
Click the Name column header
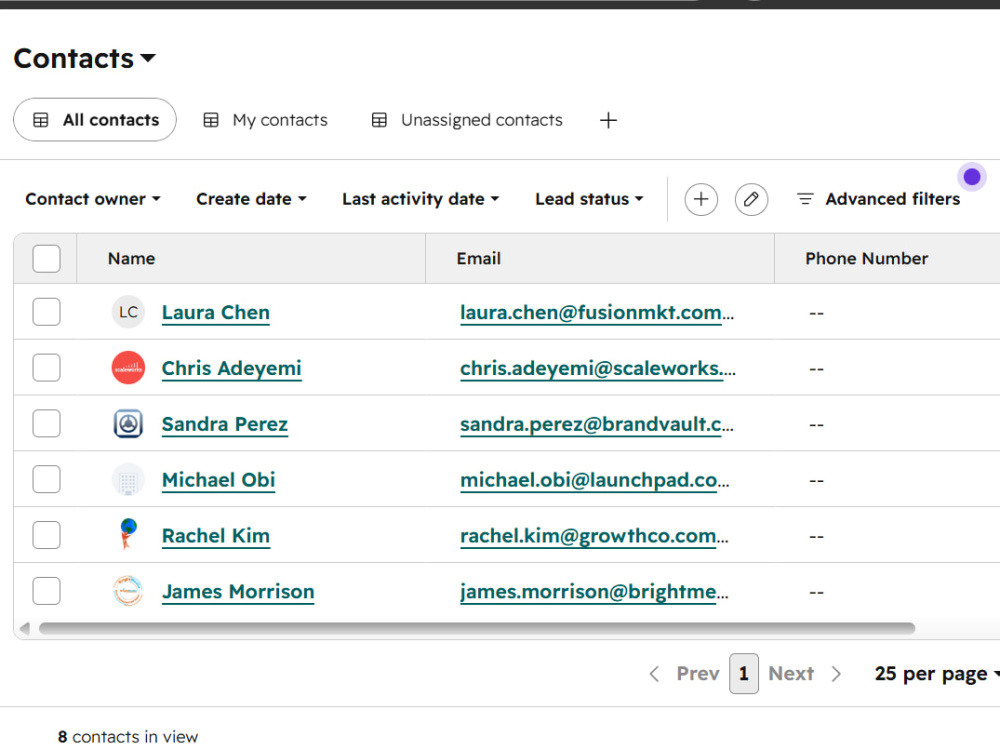pos(251,258)
